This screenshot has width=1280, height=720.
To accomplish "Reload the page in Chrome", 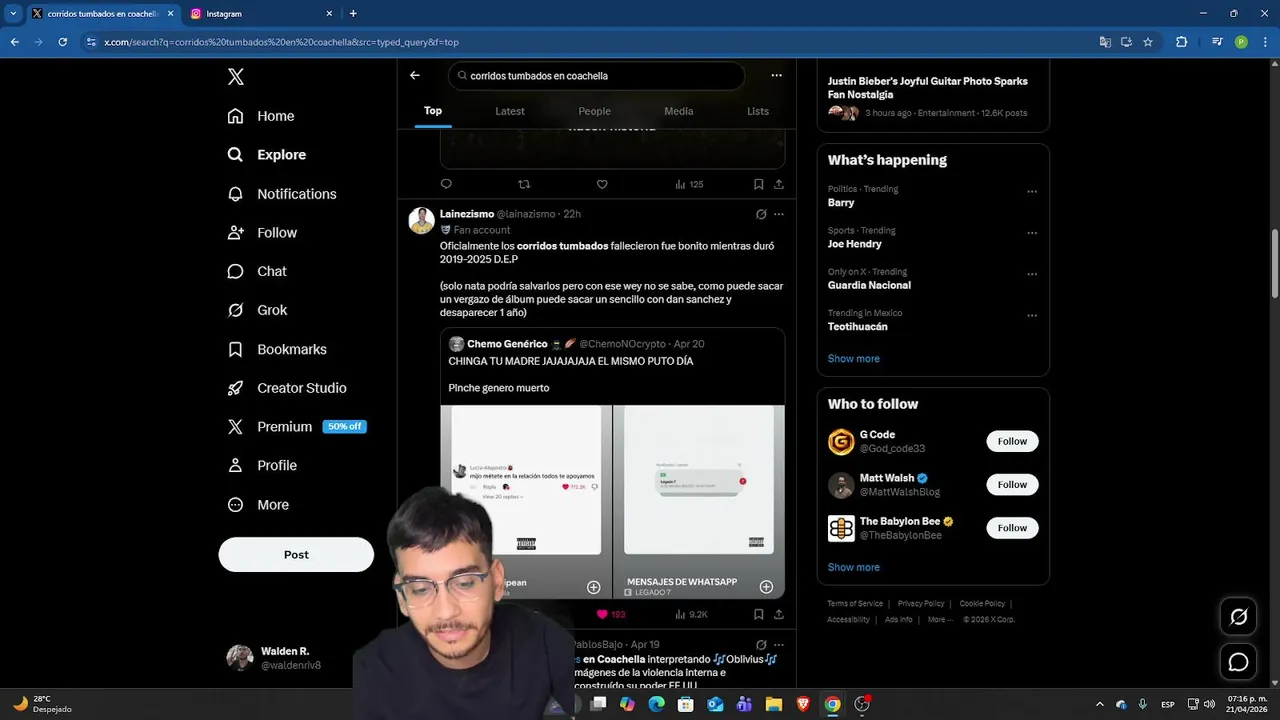I will pyautogui.click(x=62, y=42).
